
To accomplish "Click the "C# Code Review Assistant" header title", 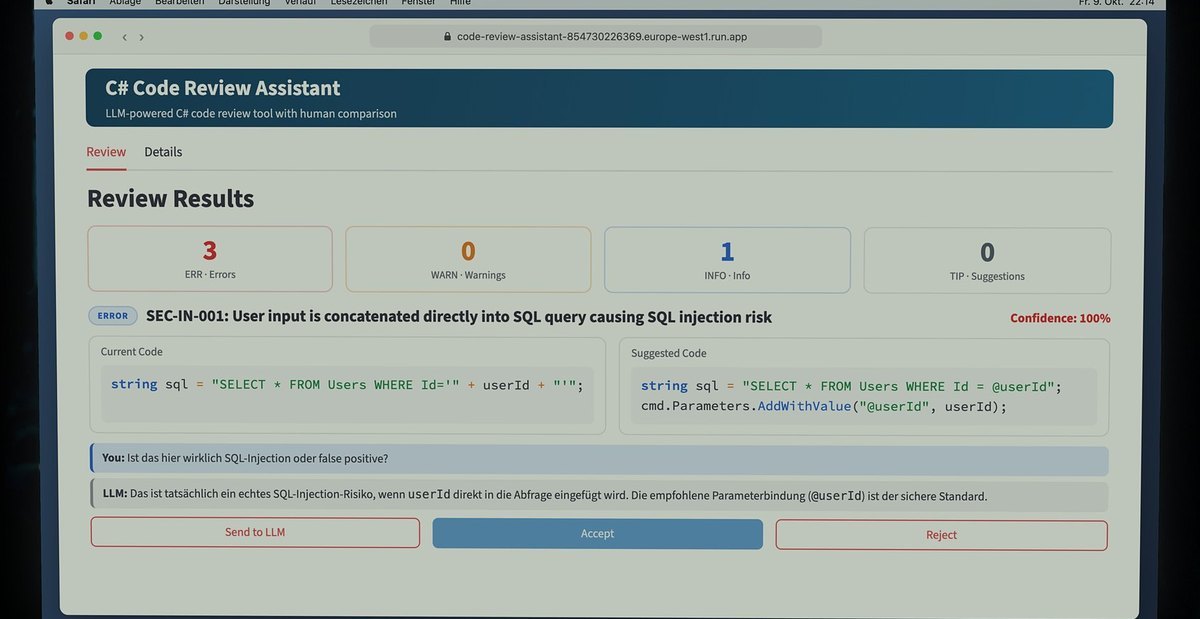I will [x=223, y=88].
